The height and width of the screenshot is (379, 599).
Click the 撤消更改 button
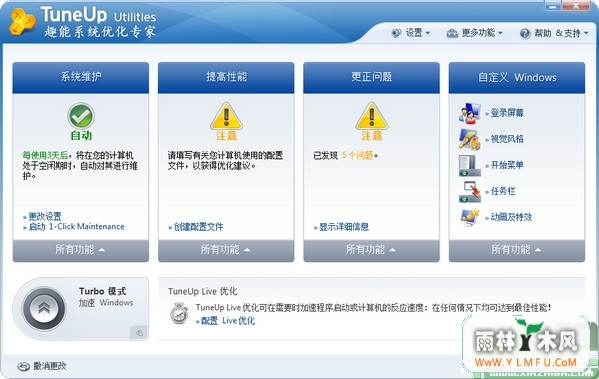[x=42, y=366]
